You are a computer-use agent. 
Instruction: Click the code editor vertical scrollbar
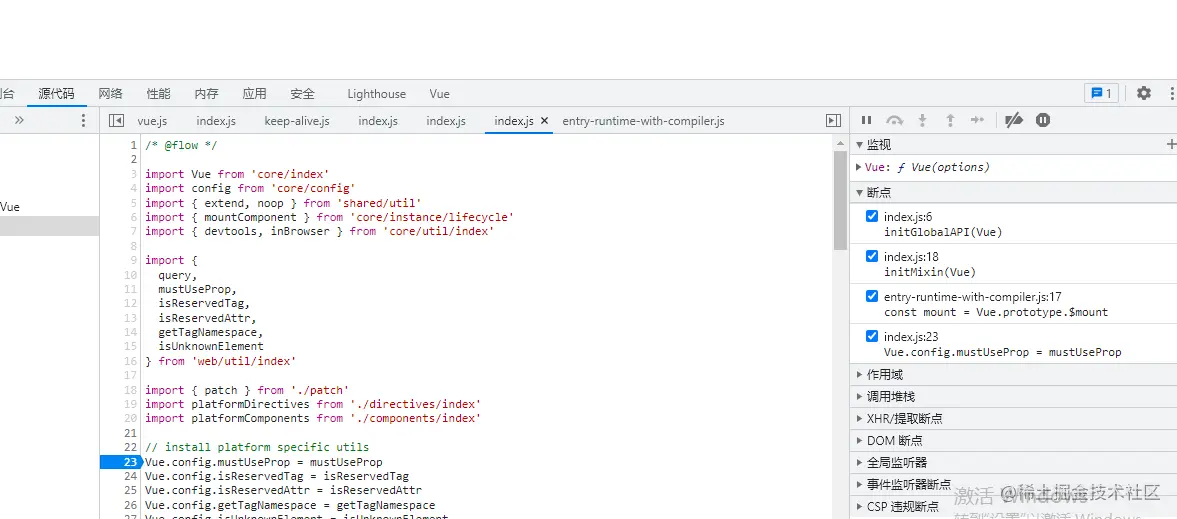coord(841,199)
